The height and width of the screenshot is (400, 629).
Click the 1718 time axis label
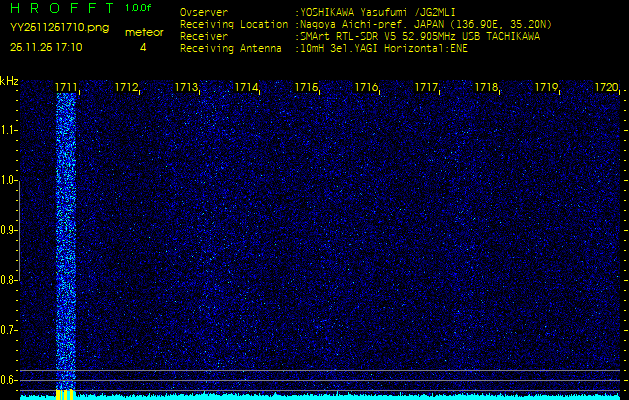[x=486, y=87]
